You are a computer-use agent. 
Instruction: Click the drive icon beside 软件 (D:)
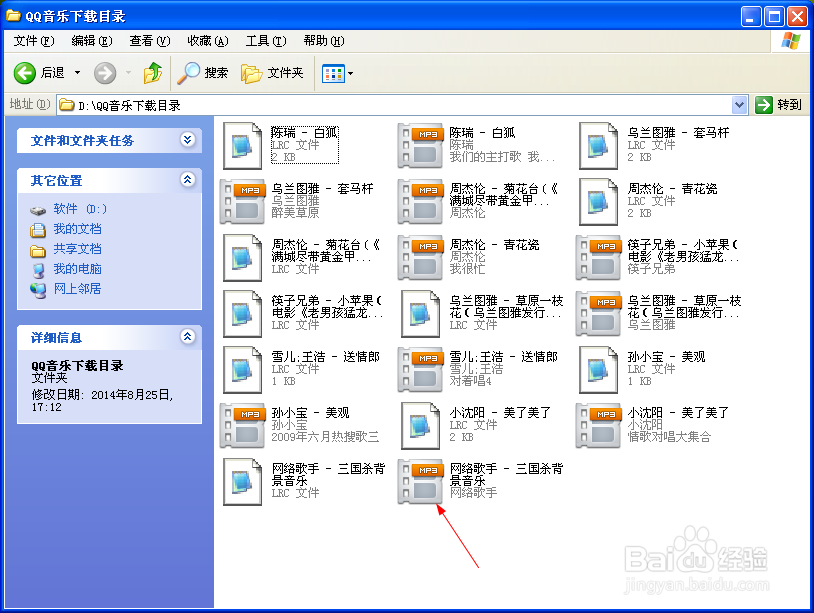(38, 210)
